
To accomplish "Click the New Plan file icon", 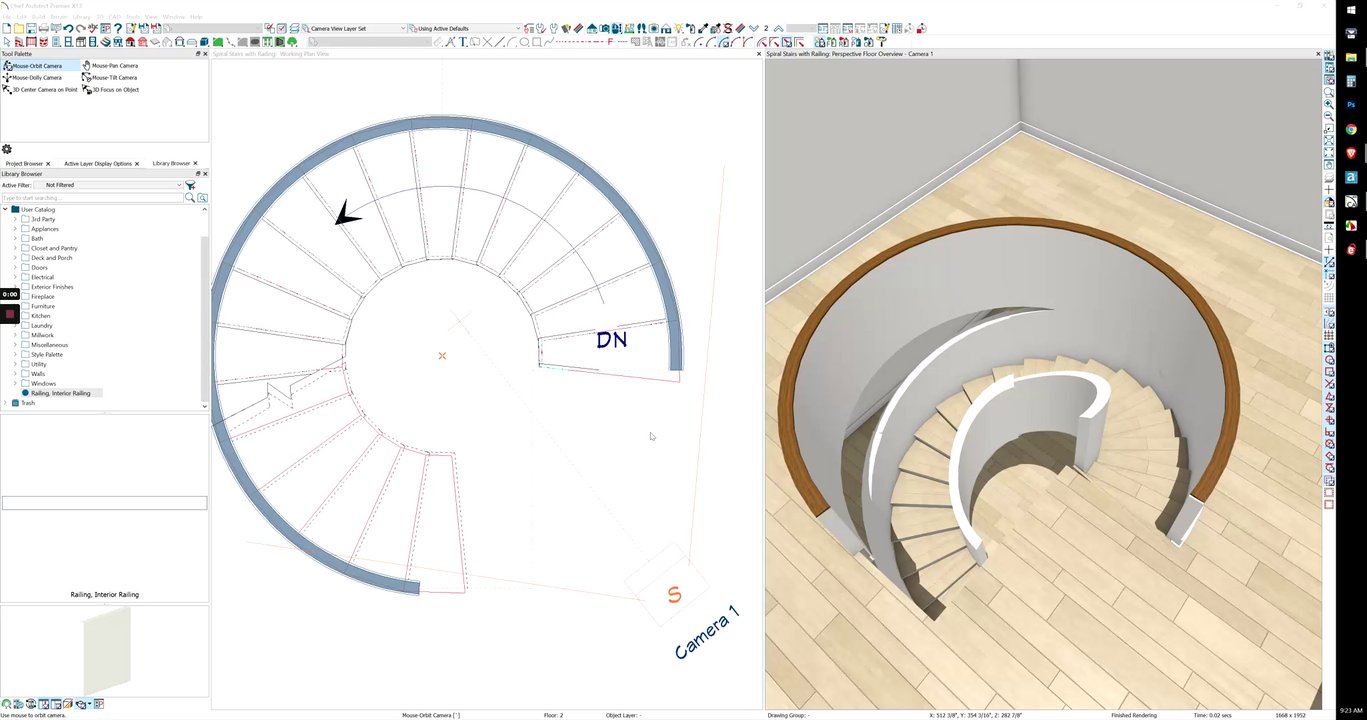I will (7, 29).
